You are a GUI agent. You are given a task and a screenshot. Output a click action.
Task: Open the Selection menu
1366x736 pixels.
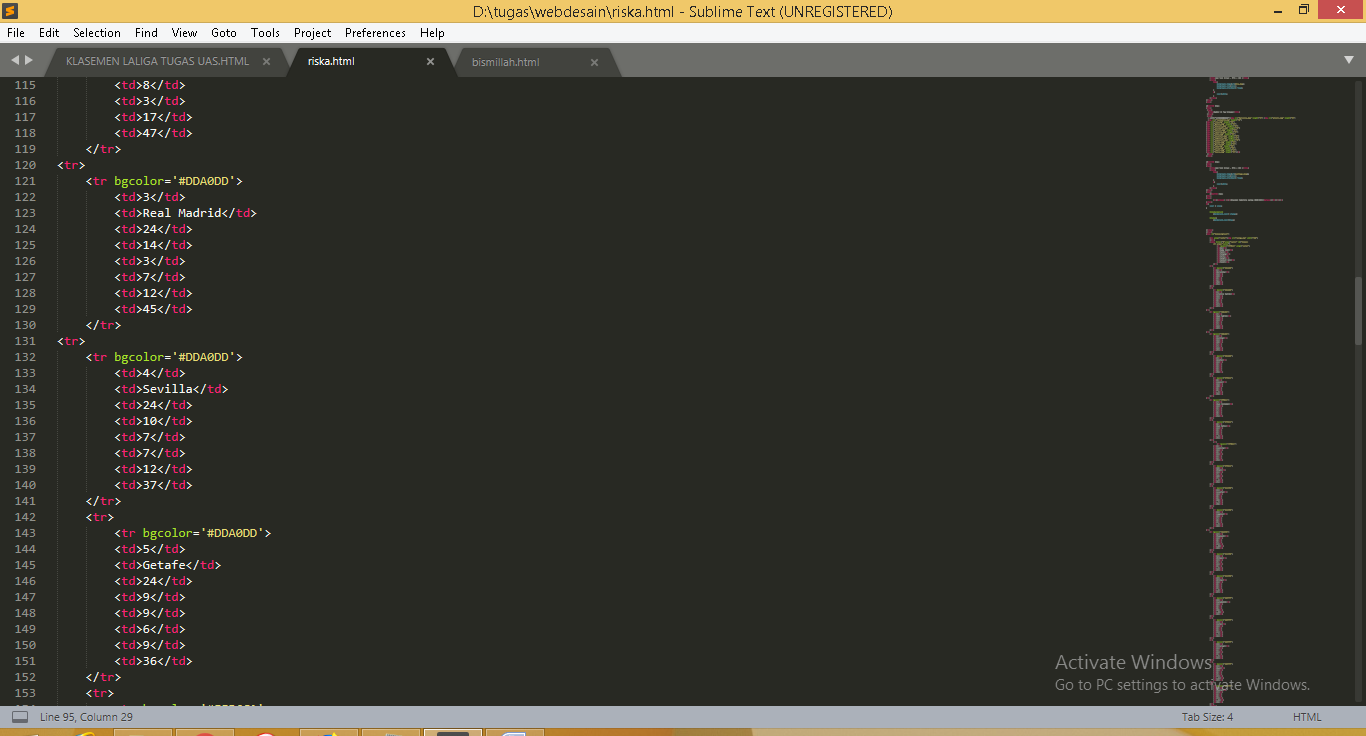click(97, 33)
